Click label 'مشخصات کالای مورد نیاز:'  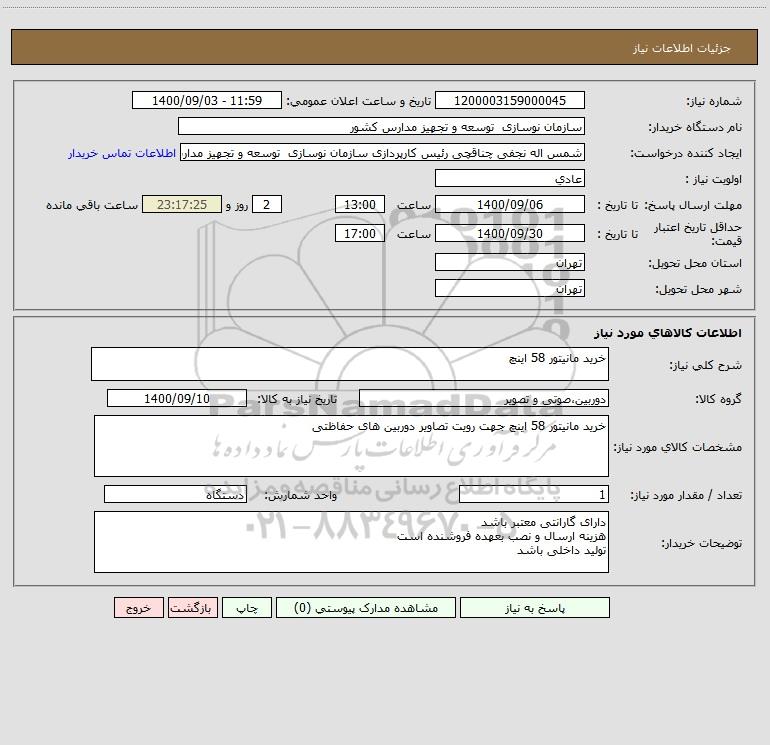pos(678,447)
